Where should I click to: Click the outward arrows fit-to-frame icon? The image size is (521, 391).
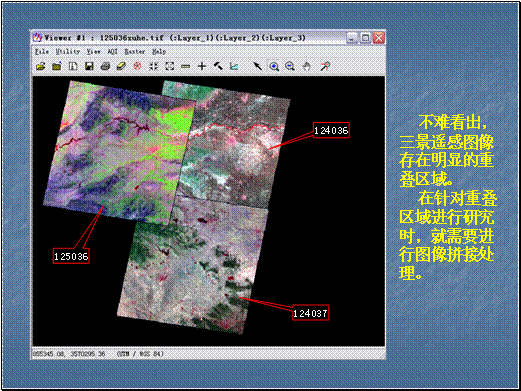coord(170,66)
